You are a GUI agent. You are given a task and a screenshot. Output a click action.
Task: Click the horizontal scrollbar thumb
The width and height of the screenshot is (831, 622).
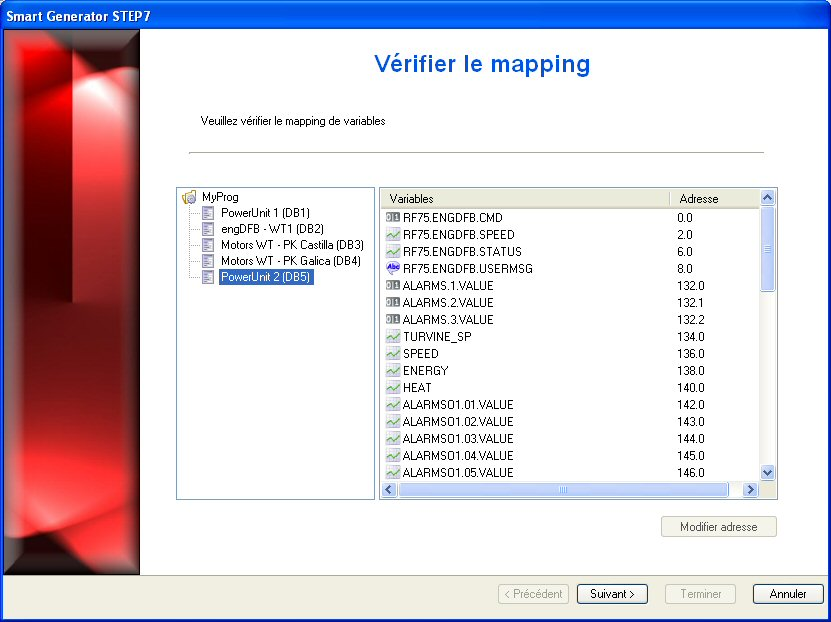(563, 490)
